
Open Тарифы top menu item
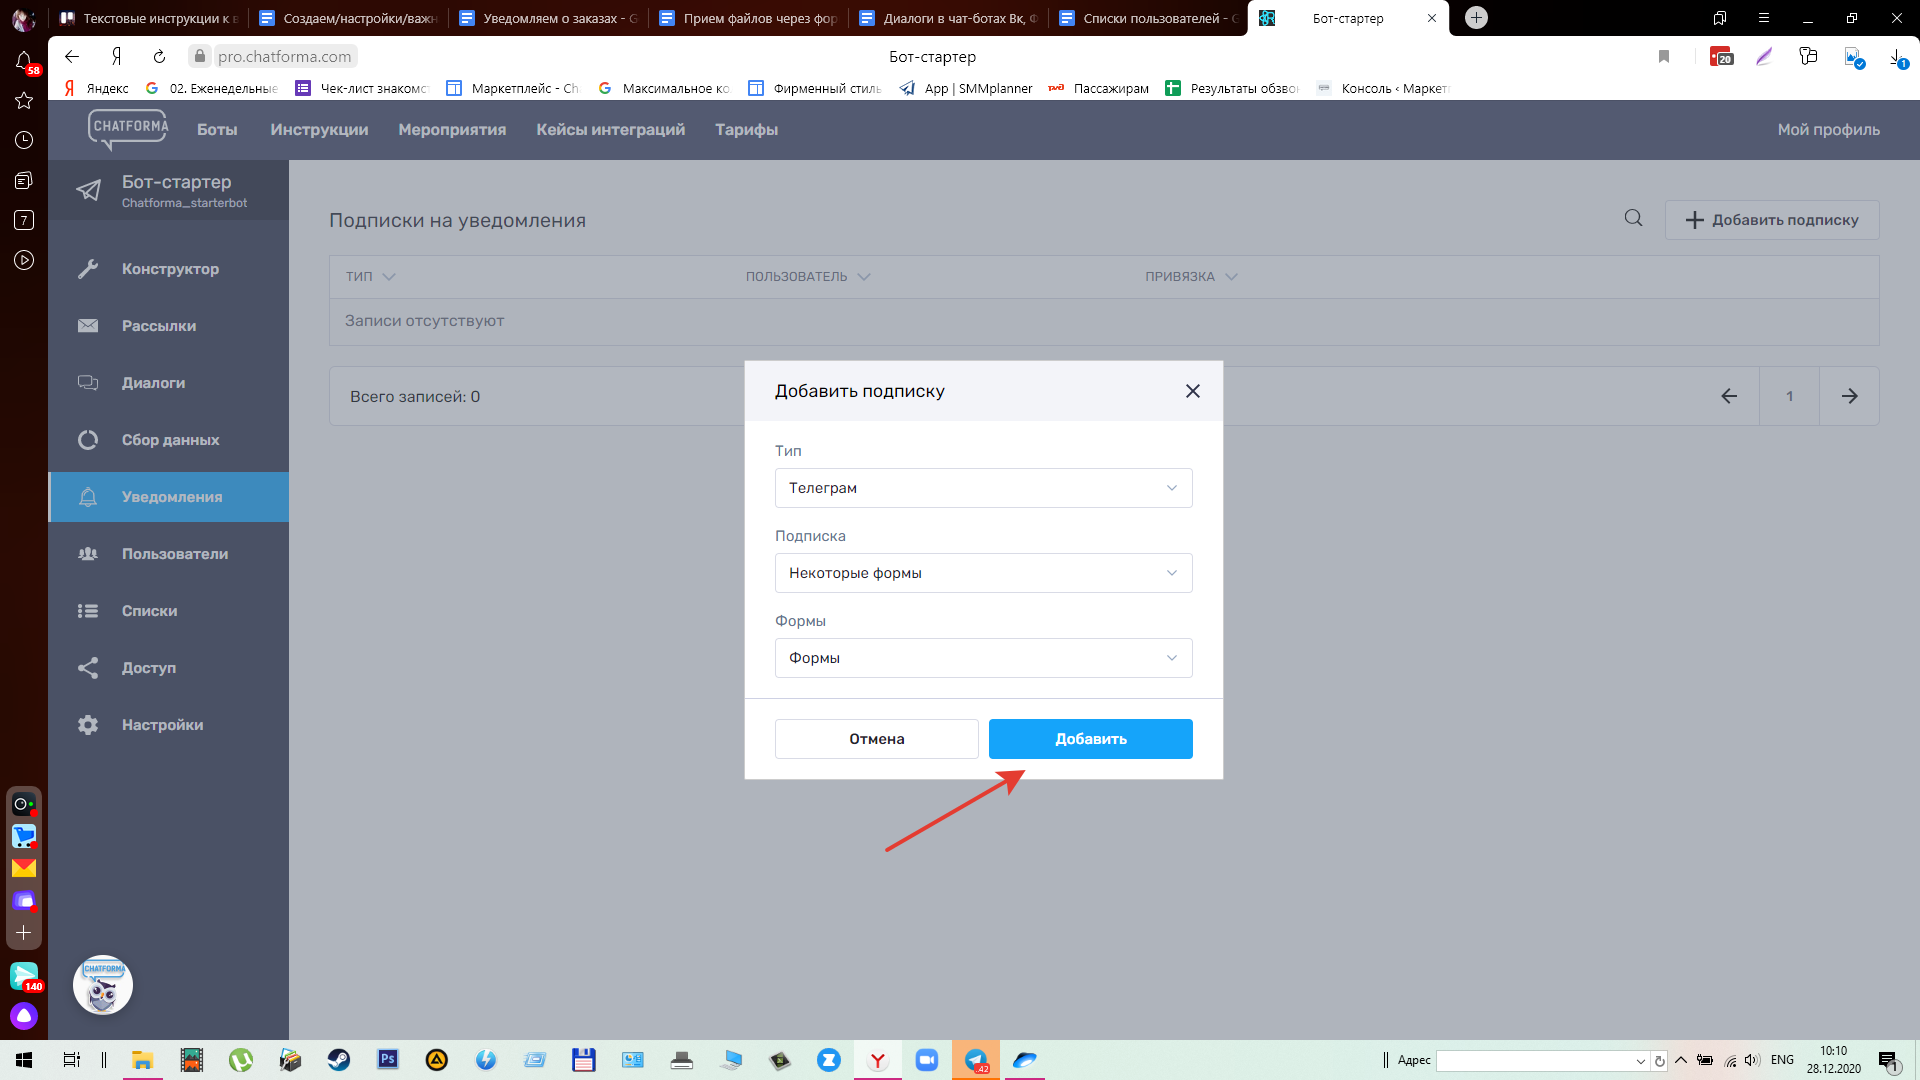pos(746,130)
